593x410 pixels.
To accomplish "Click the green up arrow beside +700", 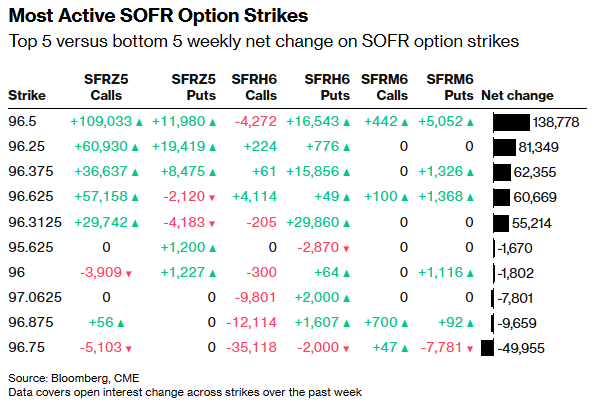I will (405, 323).
